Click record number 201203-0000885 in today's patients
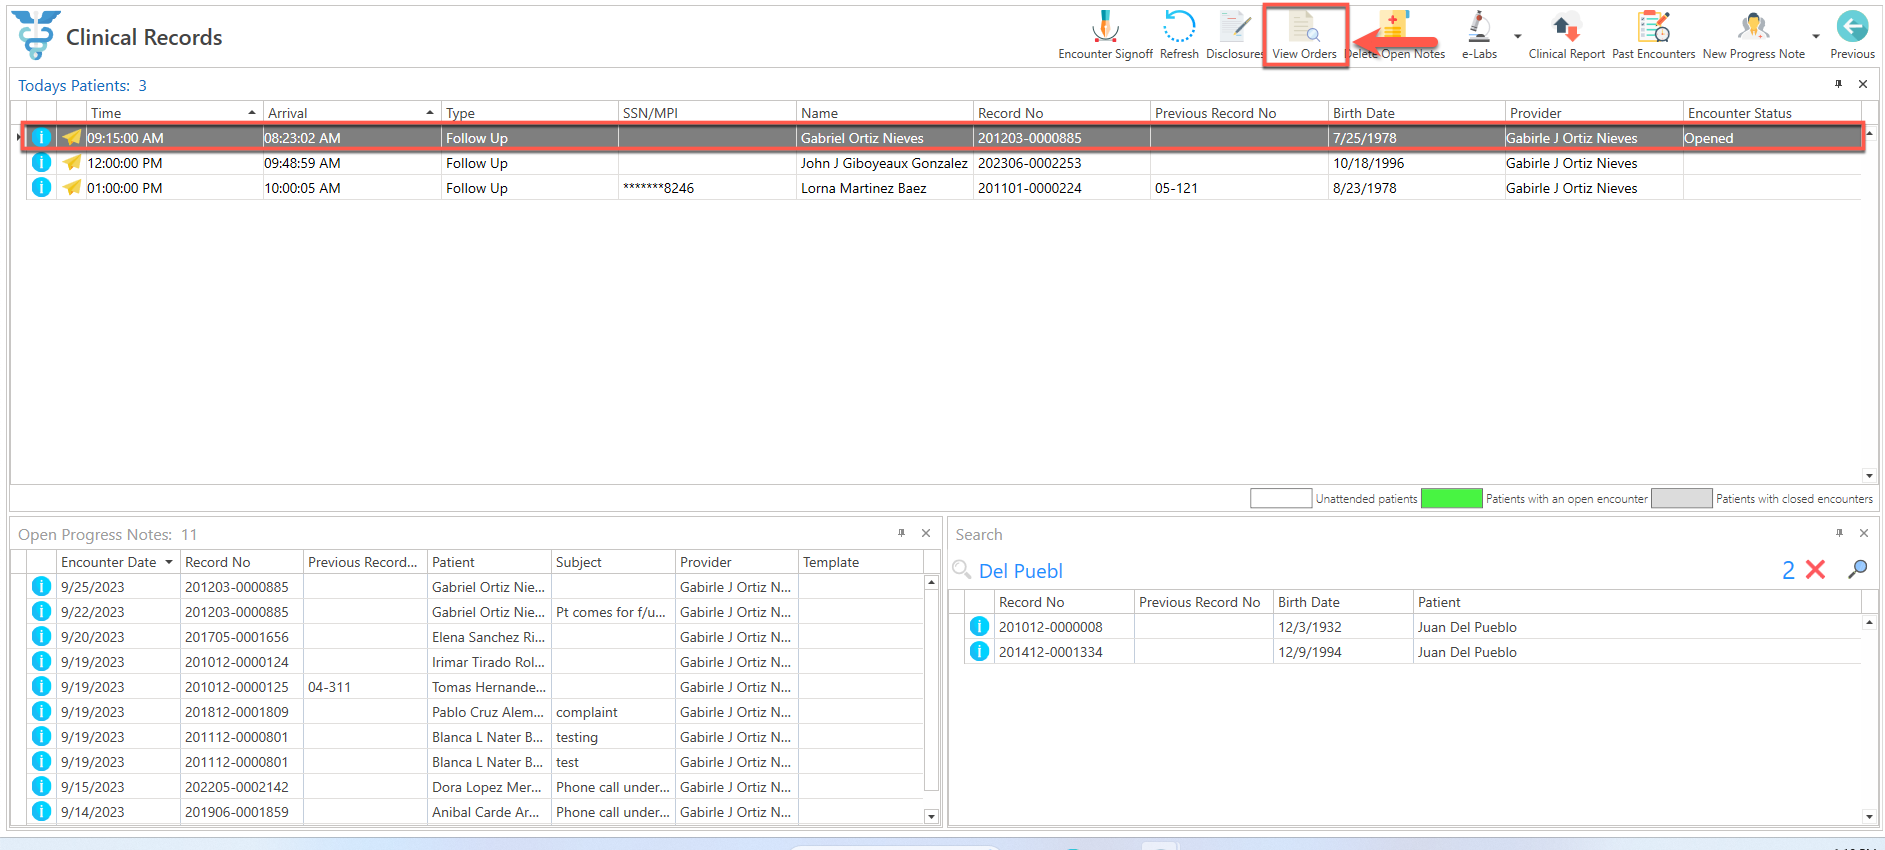The height and width of the screenshot is (850, 1885). coord(1029,138)
